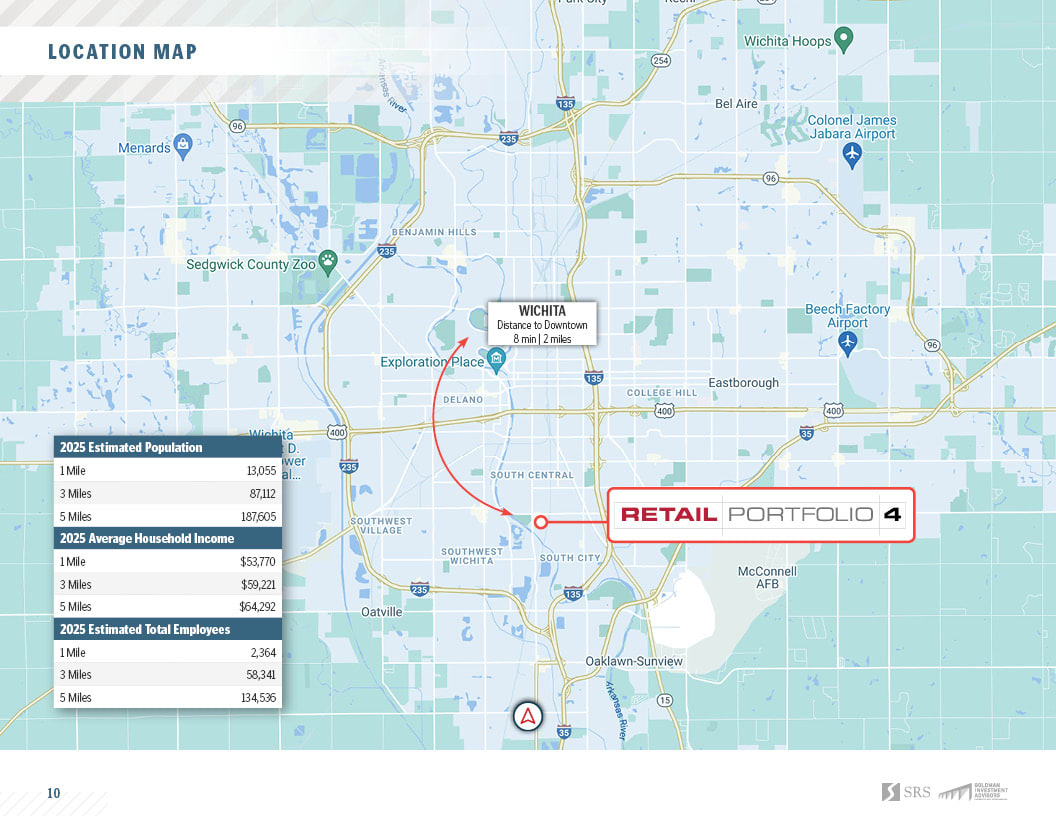
Task: Click the McConnell AFB map label
Action: (767, 578)
